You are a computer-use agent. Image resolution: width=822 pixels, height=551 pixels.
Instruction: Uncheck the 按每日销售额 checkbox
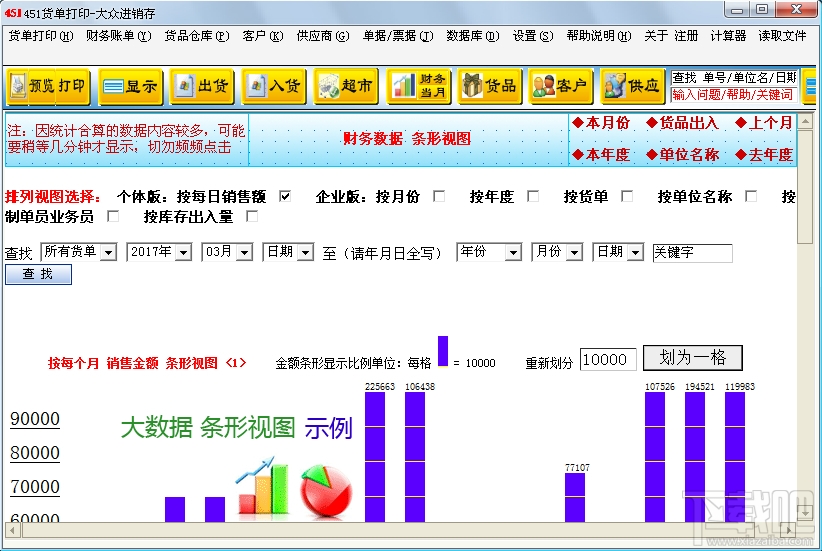(x=285, y=197)
